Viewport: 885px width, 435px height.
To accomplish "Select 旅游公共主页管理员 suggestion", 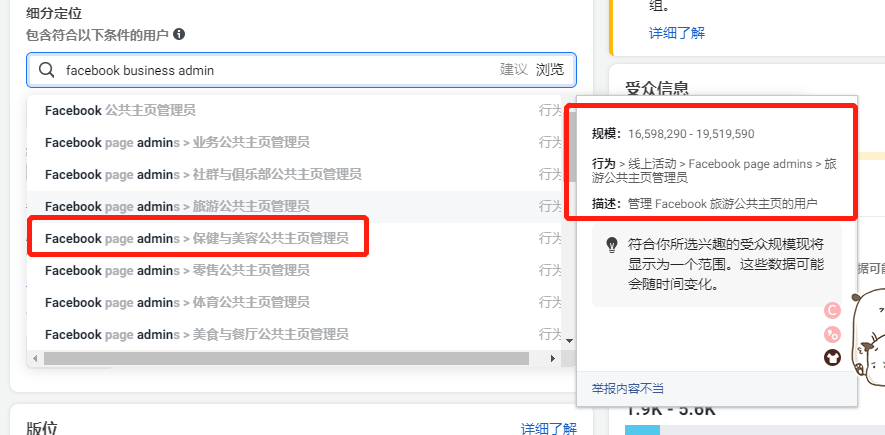I will [294, 206].
